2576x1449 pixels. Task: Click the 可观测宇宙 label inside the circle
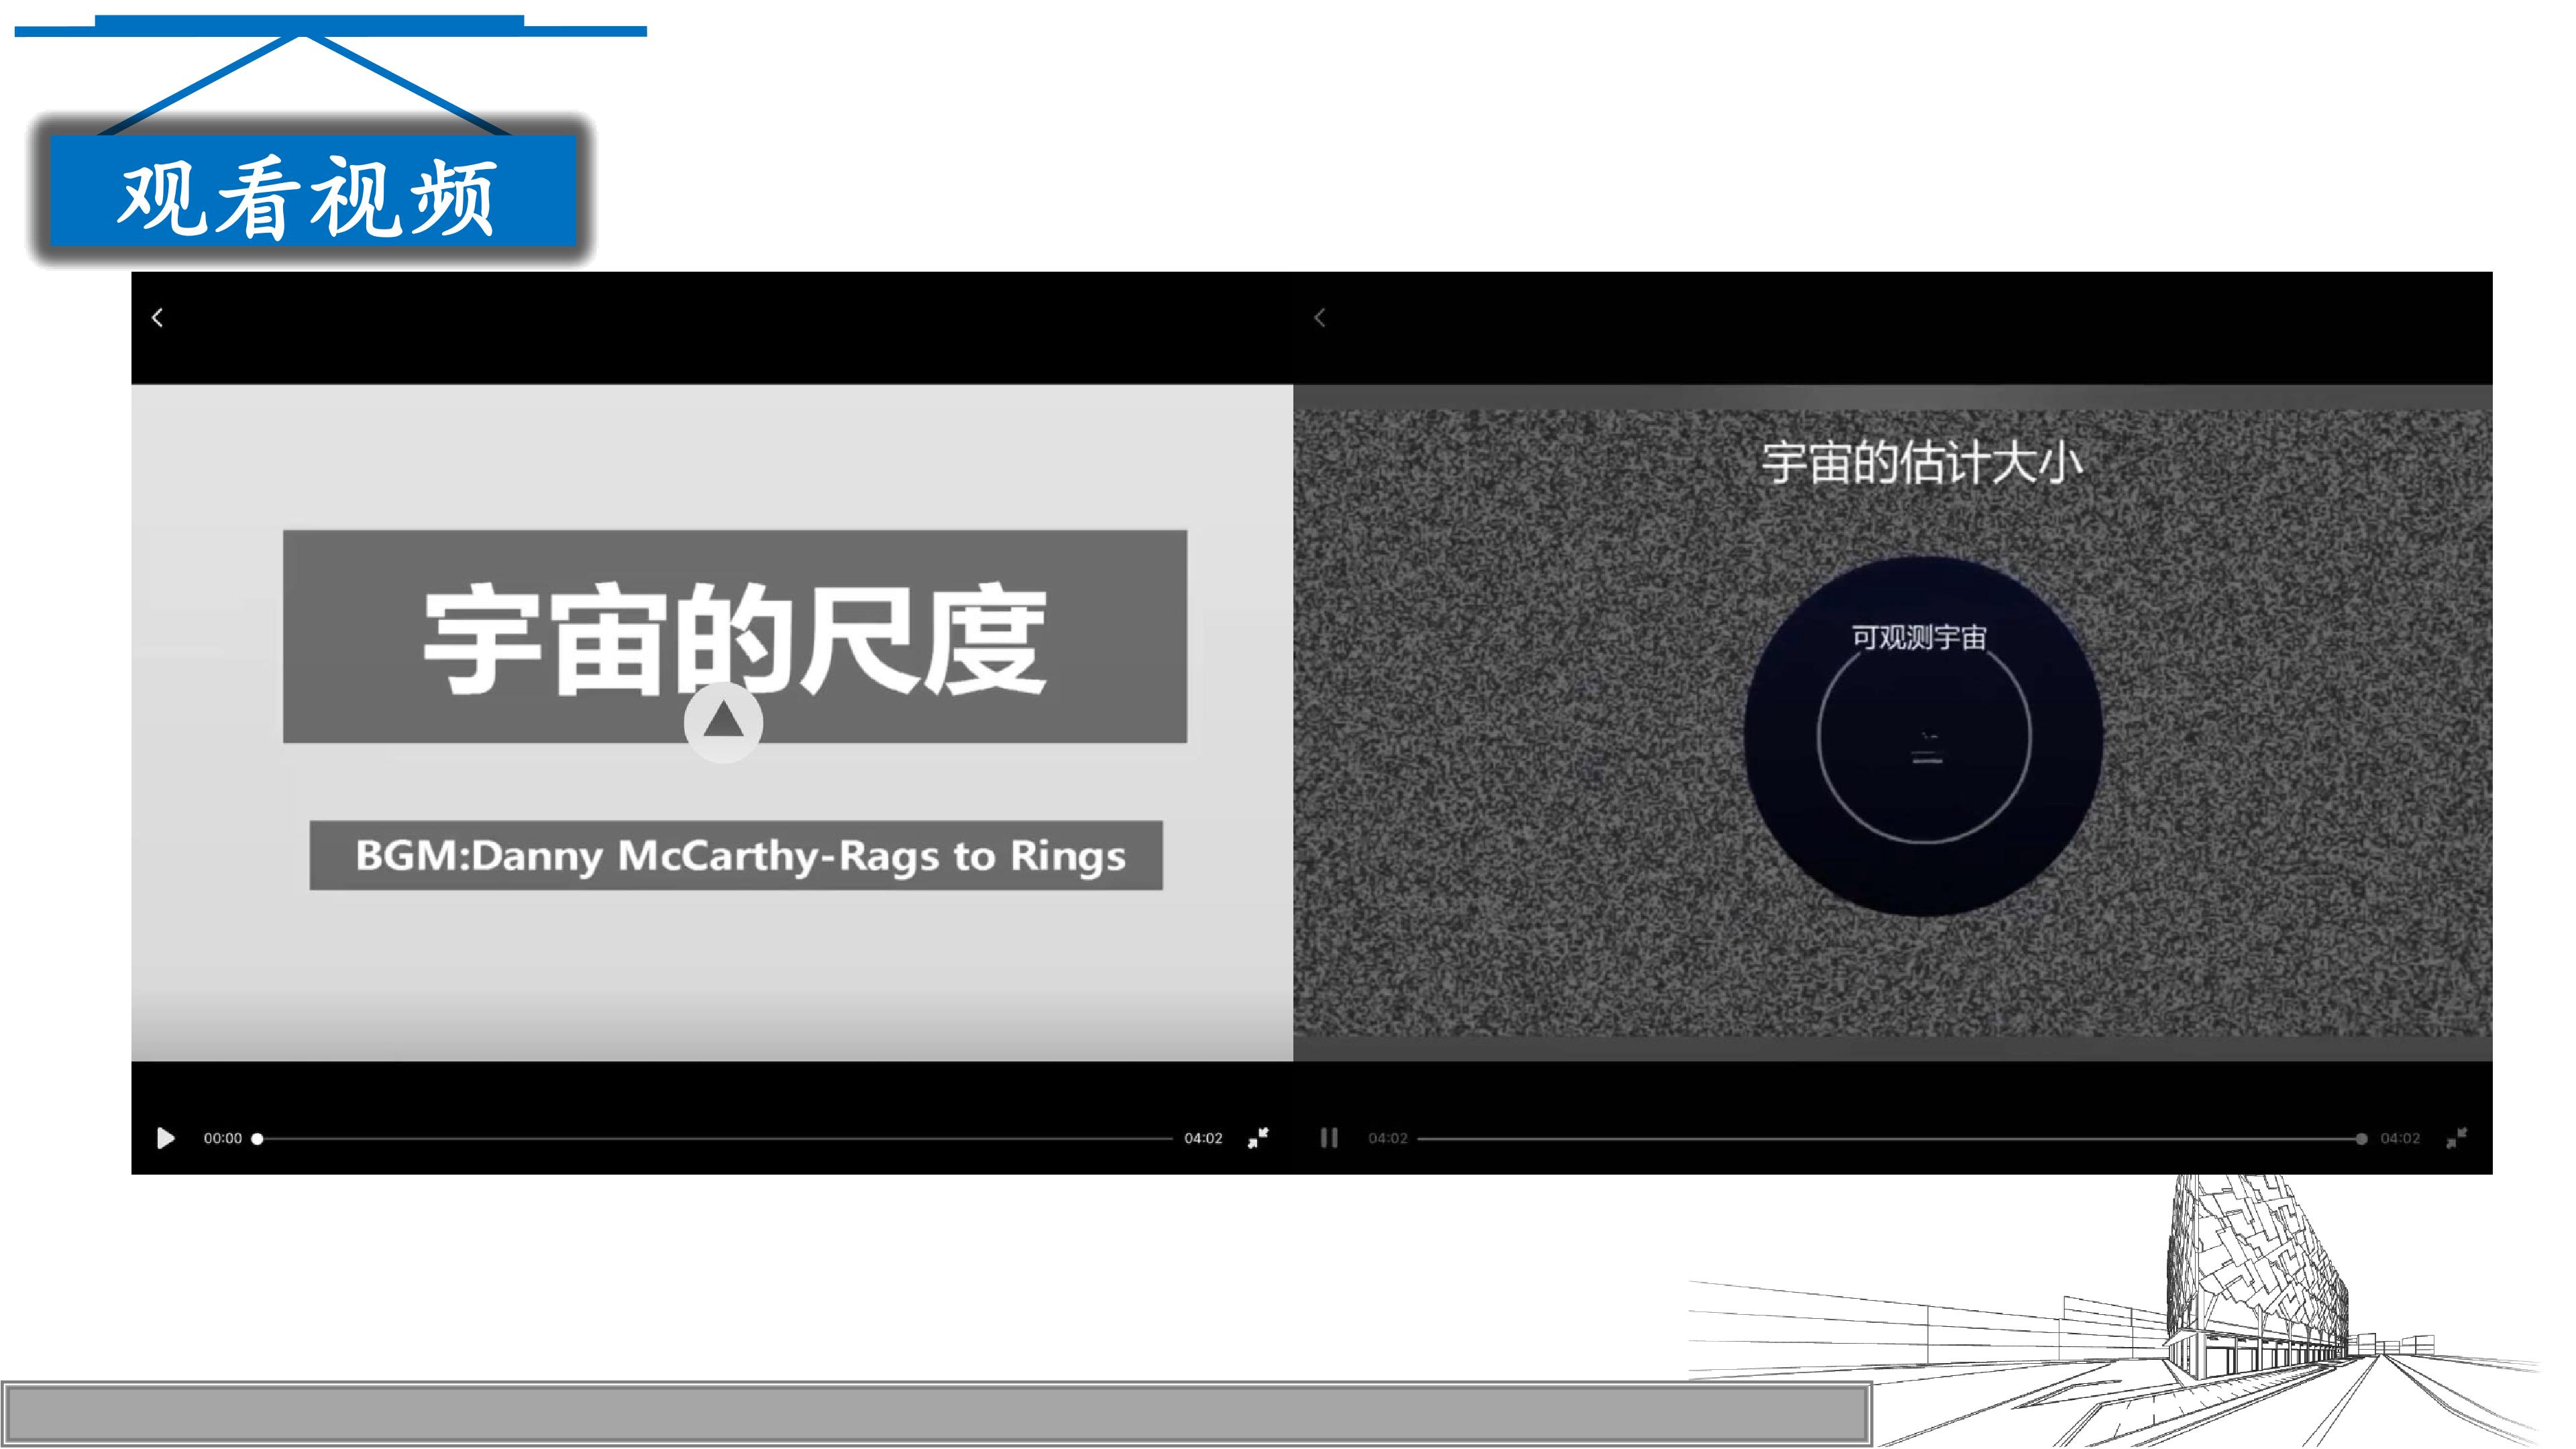point(1919,637)
